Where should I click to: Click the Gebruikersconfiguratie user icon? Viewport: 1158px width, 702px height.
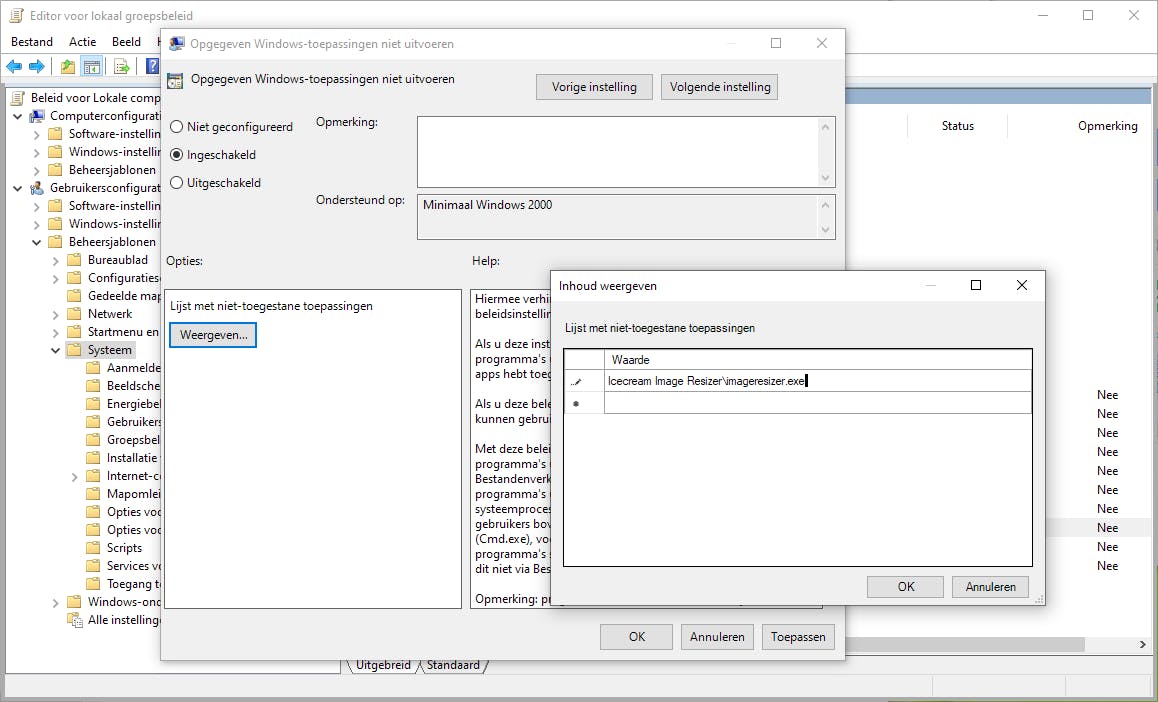coord(37,188)
